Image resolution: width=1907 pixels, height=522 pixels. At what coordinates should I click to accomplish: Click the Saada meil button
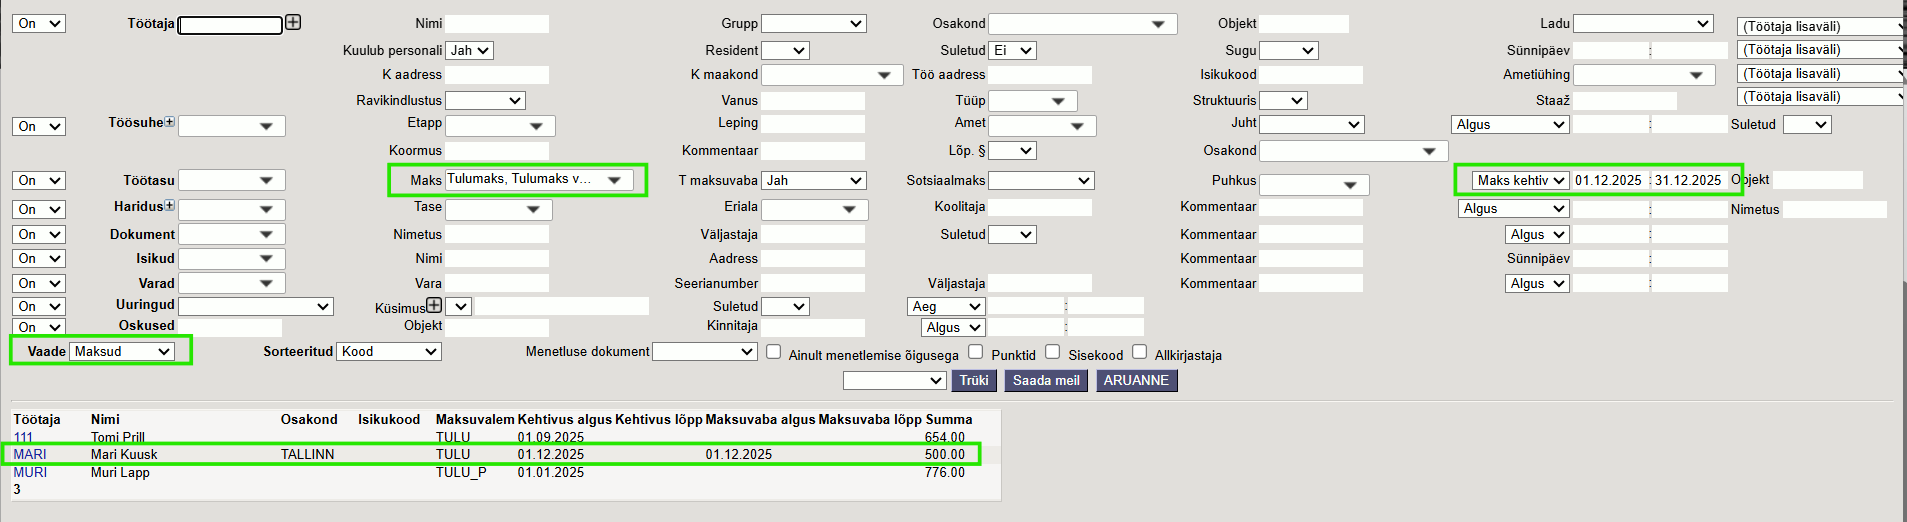tap(1045, 381)
